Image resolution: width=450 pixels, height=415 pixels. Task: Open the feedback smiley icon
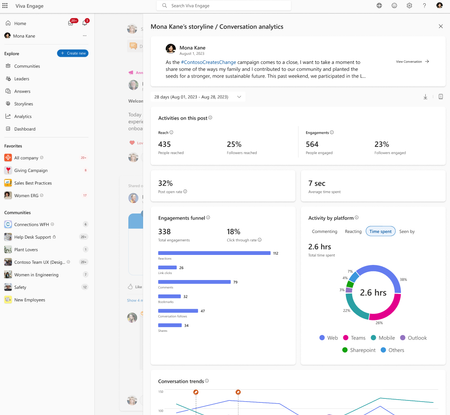pyautogui.click(x=394, y=6)
